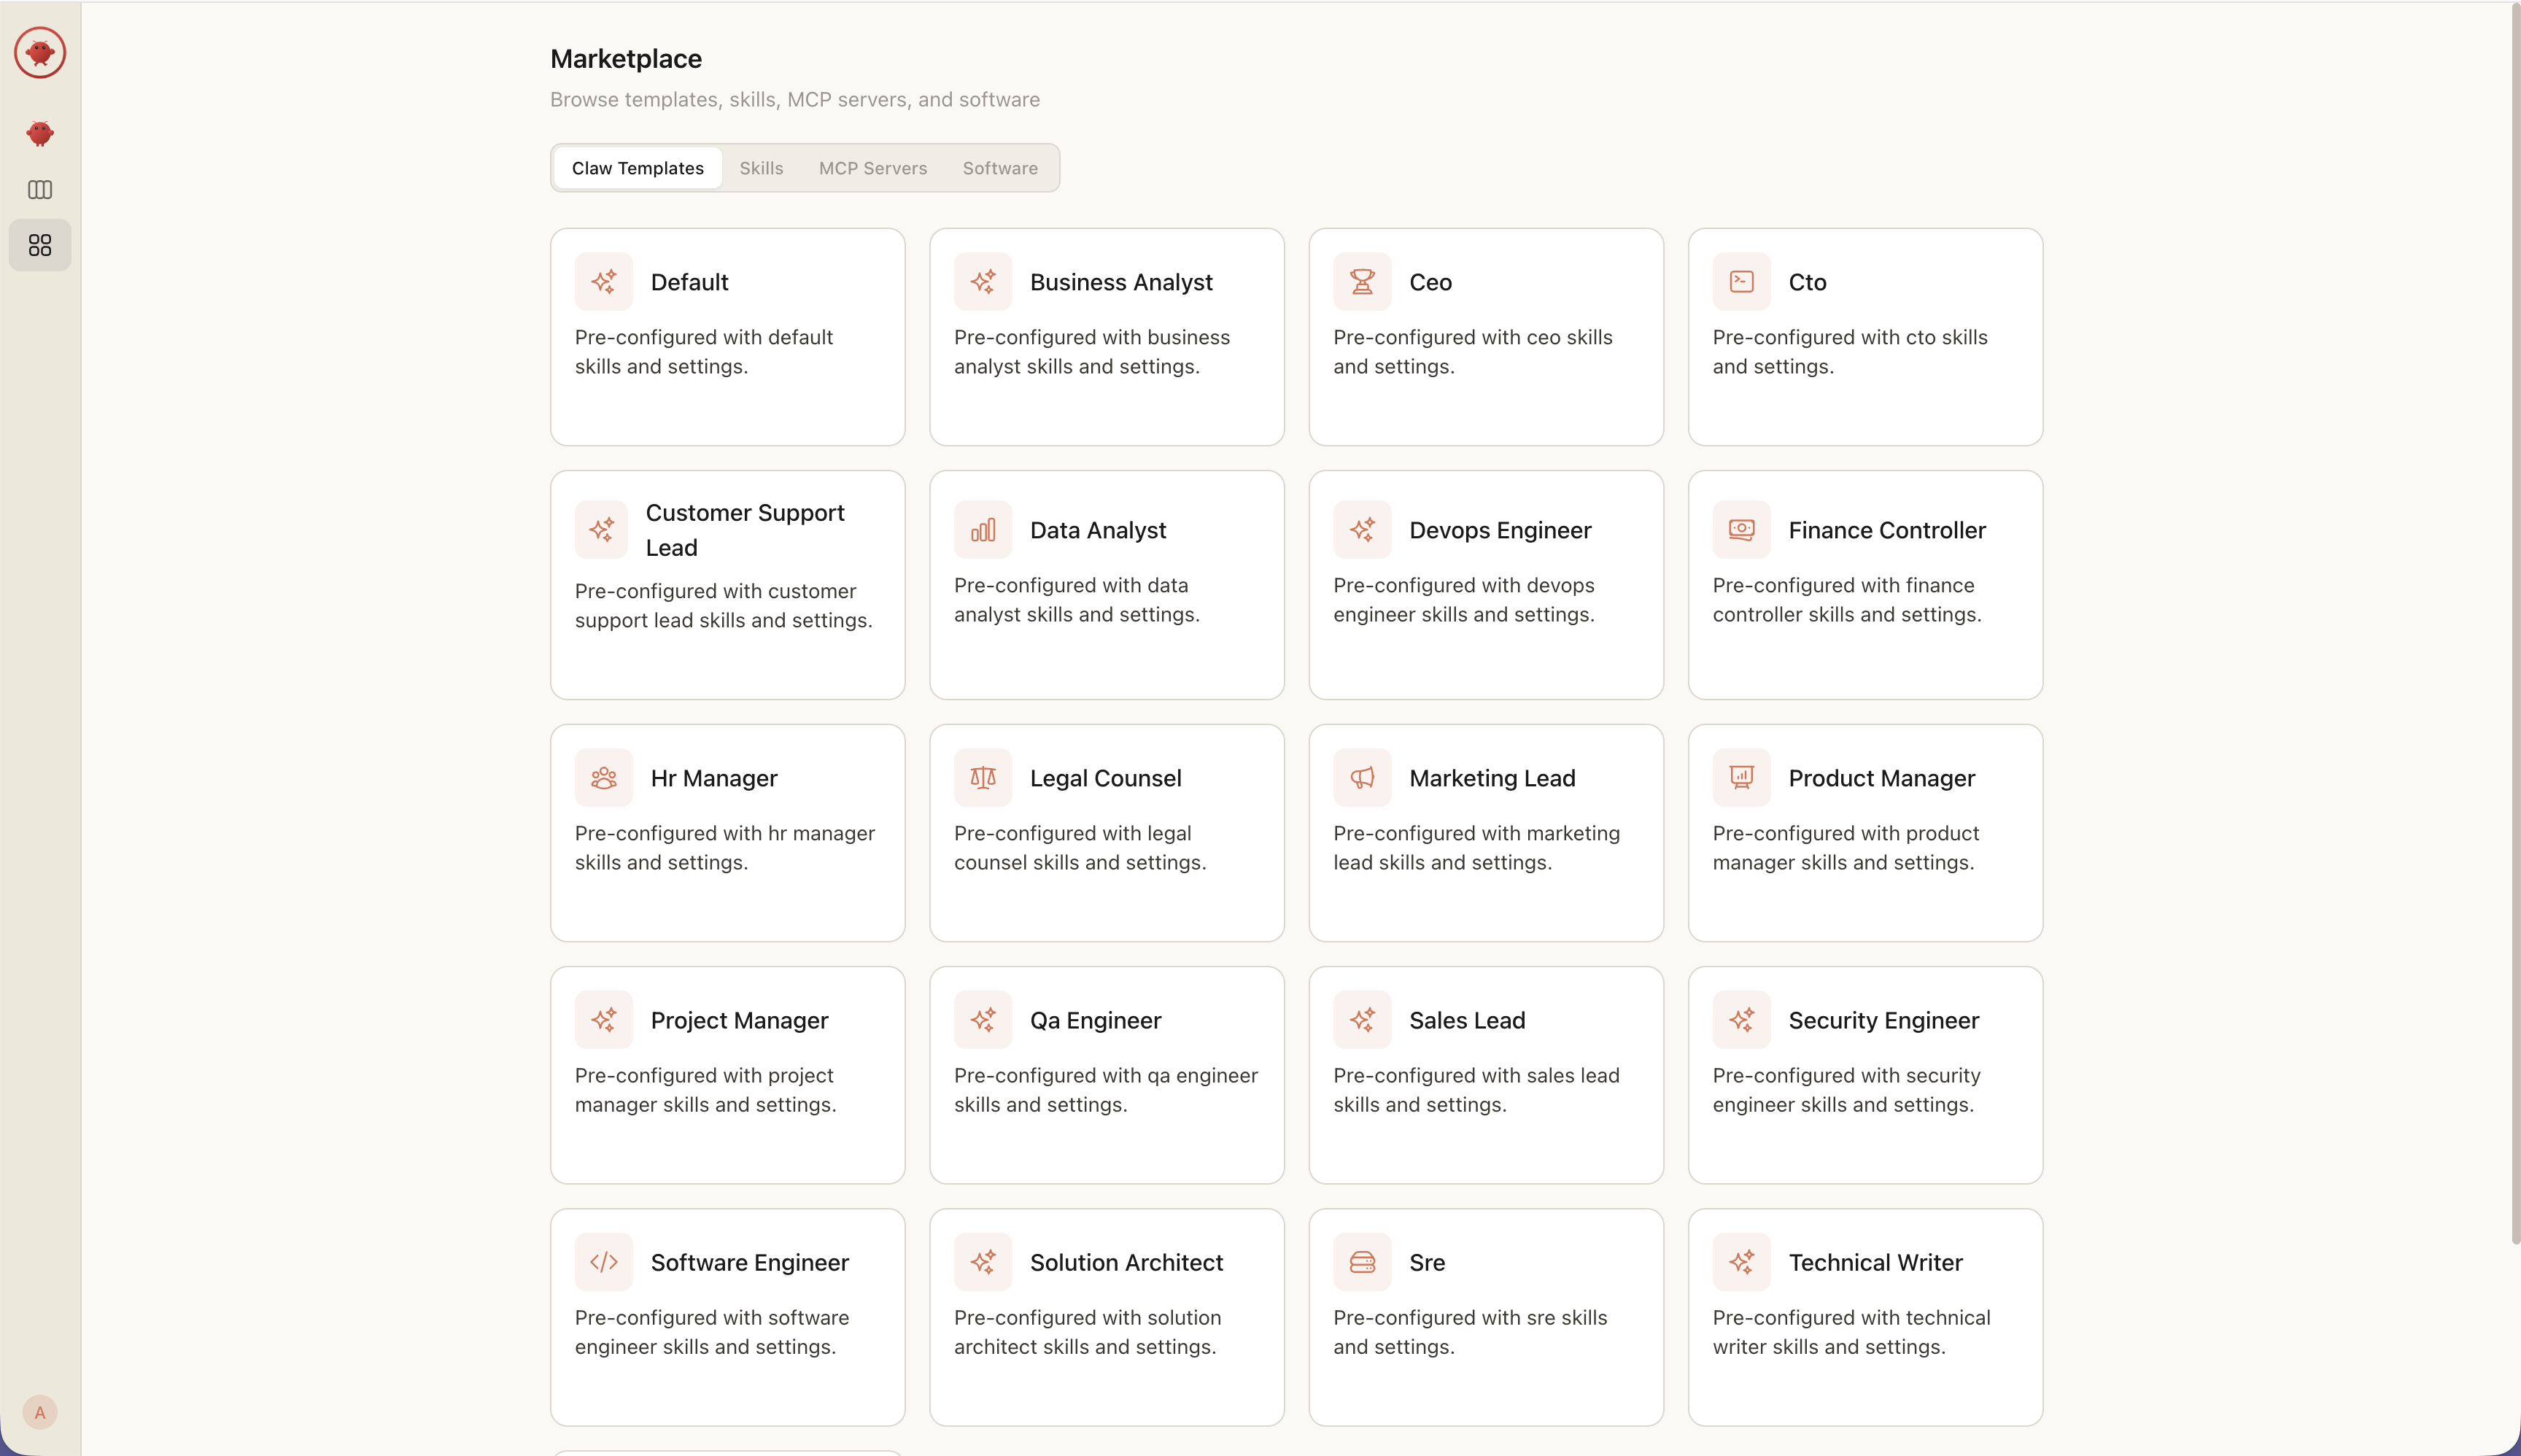Click the Legal Counsel scales icon
This screenshot has width=2521, height=1456.
(x=983, y=778)
